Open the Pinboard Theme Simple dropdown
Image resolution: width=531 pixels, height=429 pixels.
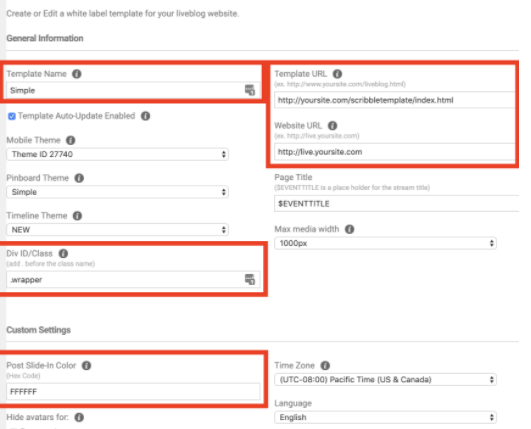point(118,192)
